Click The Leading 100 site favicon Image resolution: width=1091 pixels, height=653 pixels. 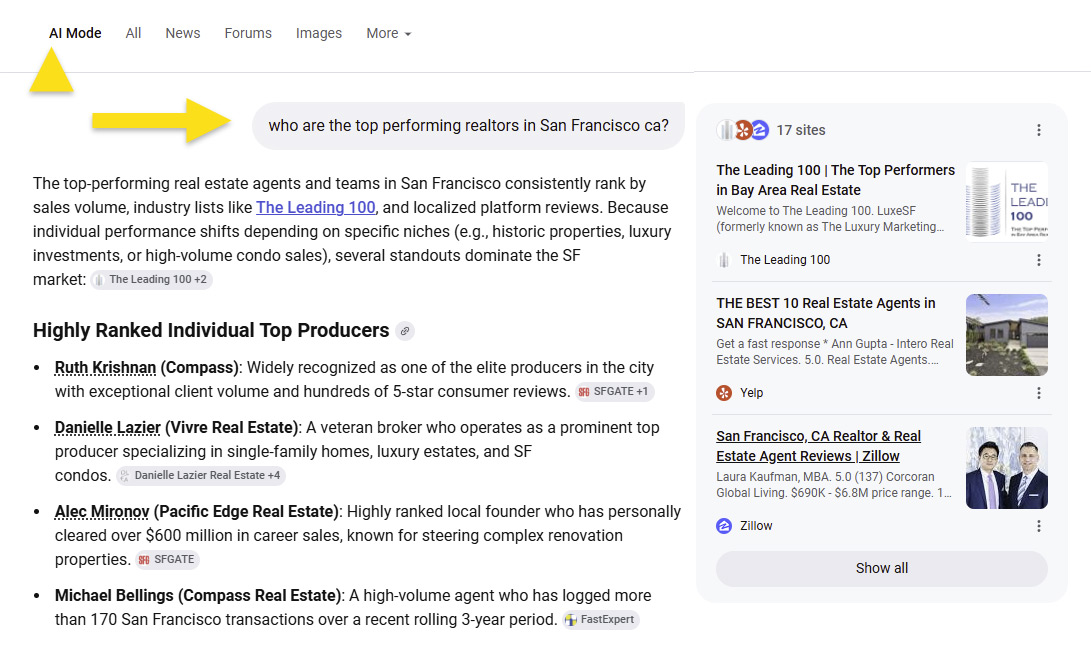724,260
